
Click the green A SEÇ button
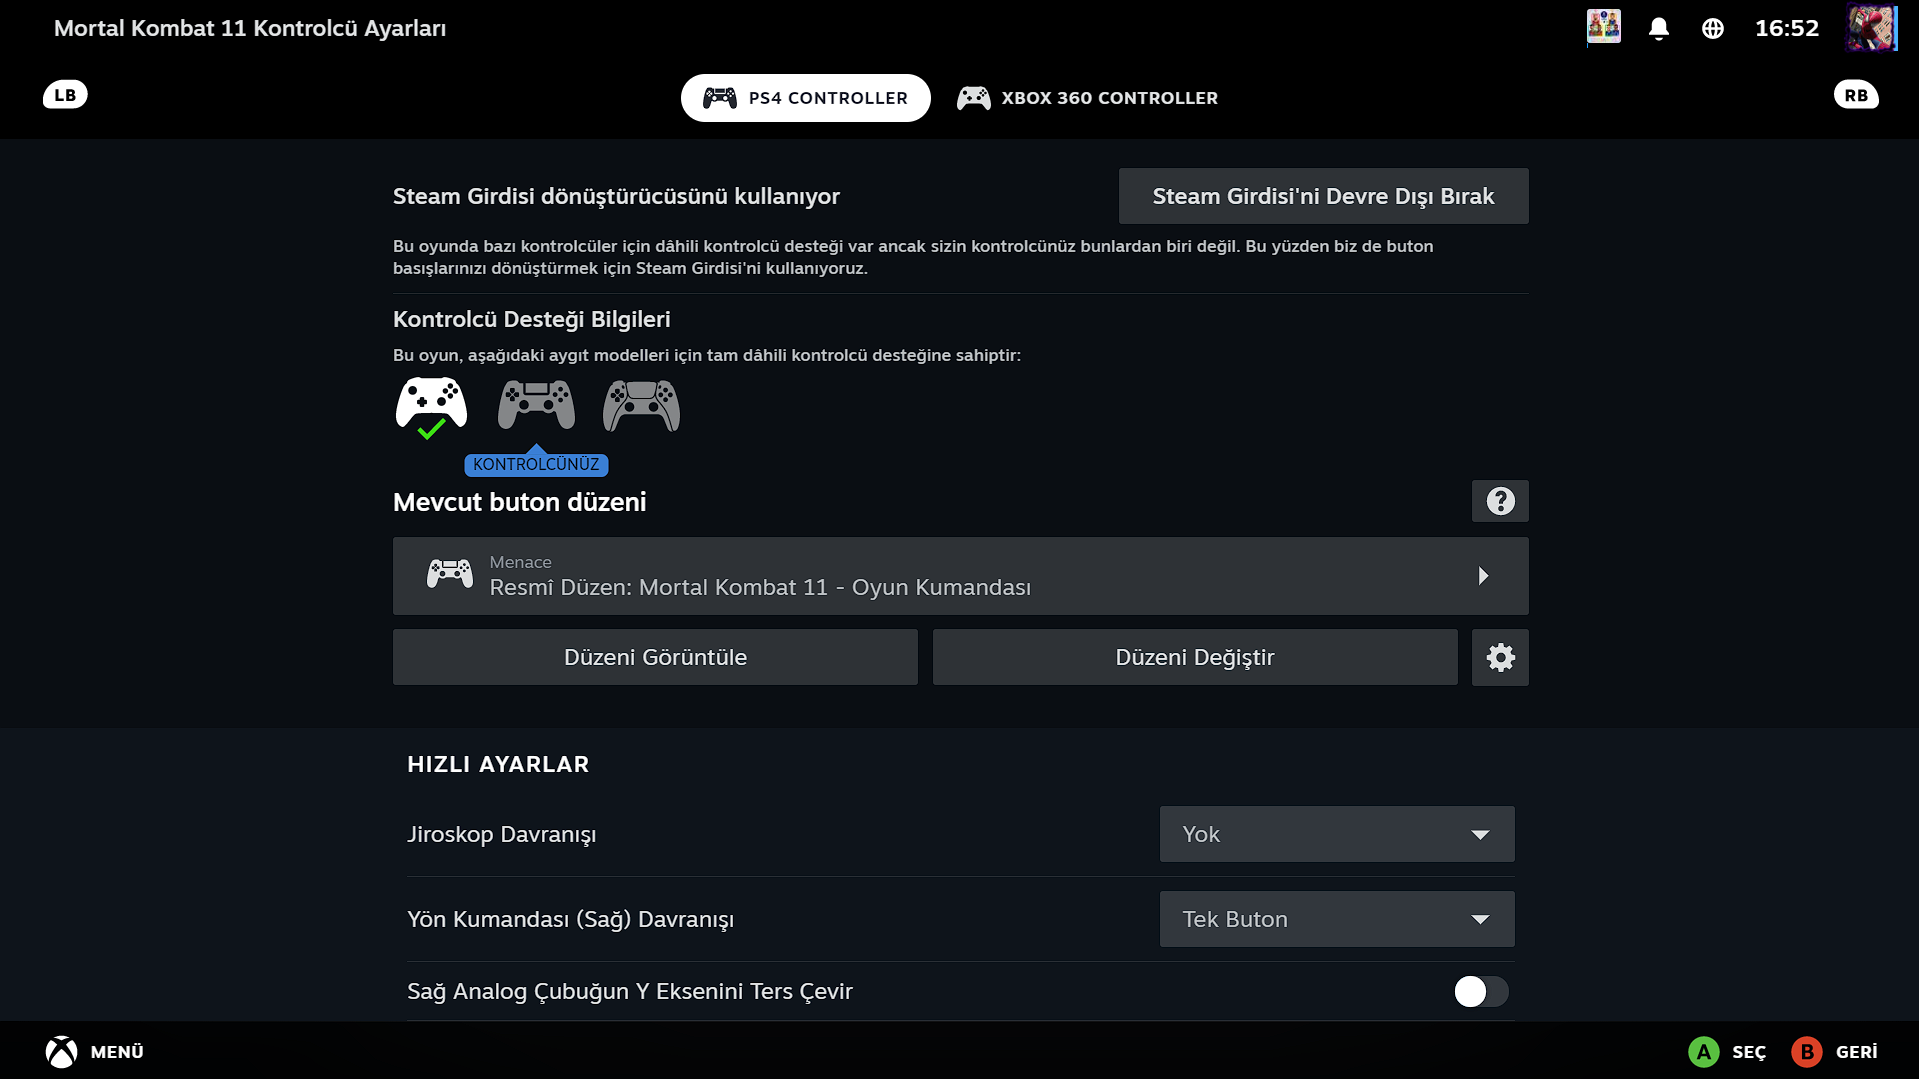[x=1727, y=1052]
